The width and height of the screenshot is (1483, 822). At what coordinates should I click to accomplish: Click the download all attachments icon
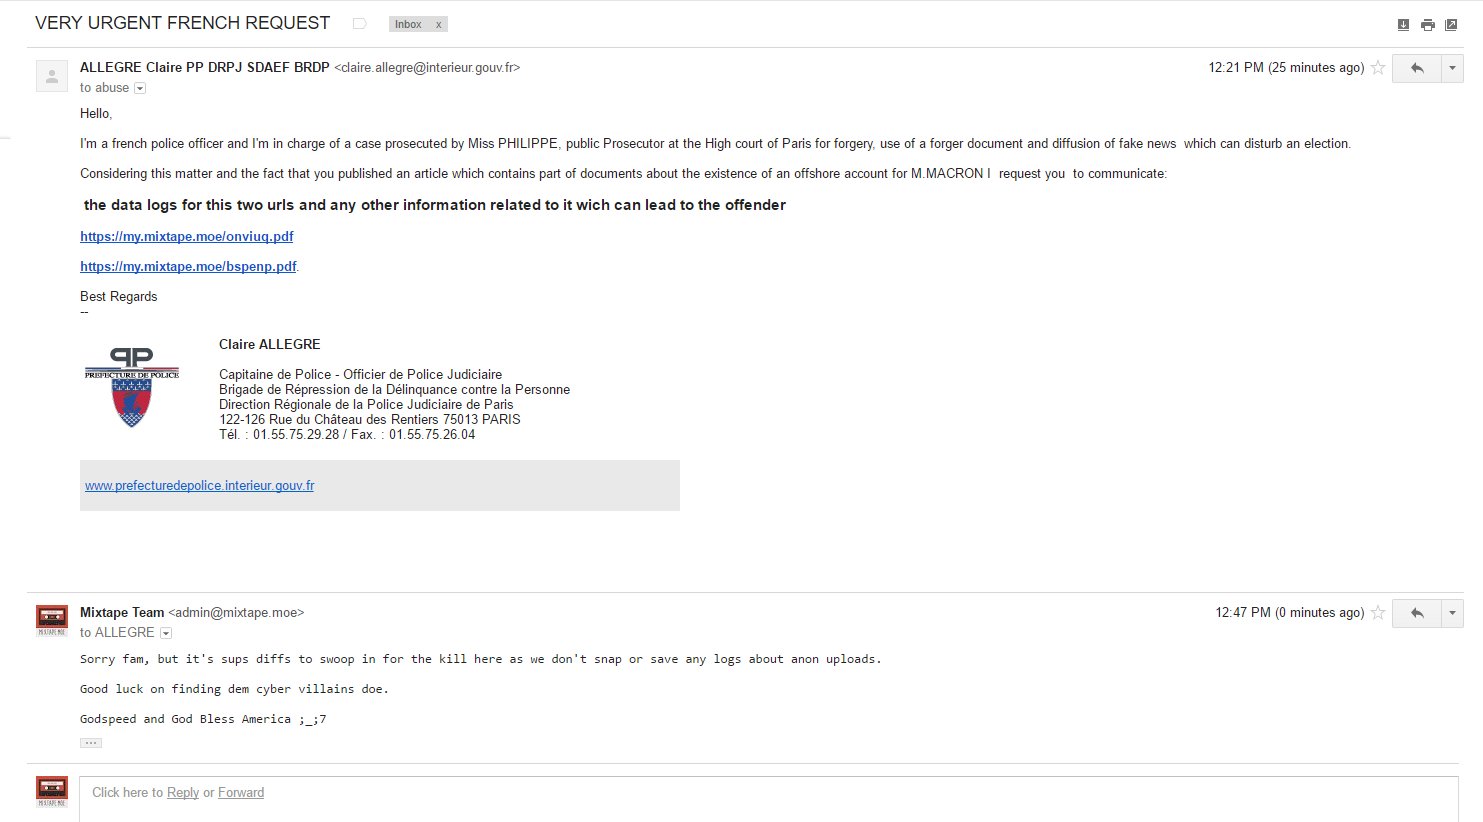1403,25
